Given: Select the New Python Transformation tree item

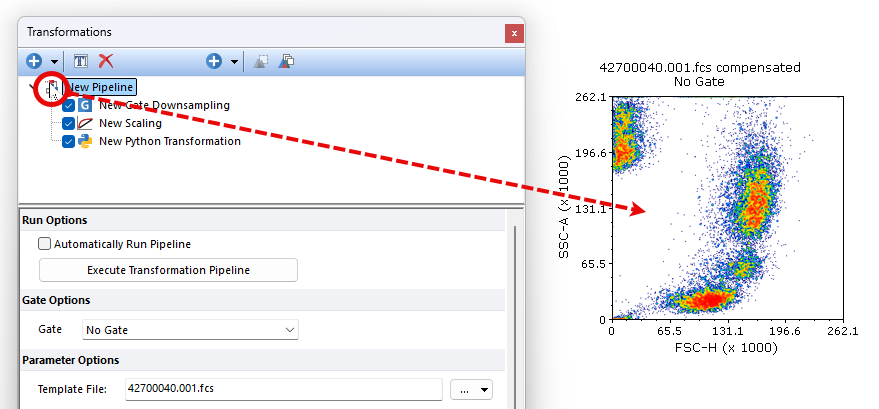Looking at the screenshot, I should coord(169,141).
